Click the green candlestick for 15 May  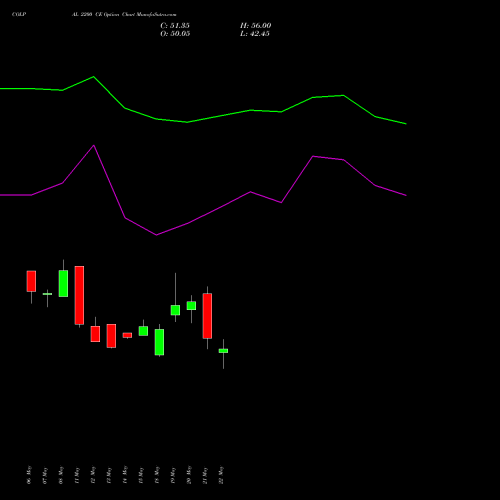pyautogui.click(x=143, y=331)
